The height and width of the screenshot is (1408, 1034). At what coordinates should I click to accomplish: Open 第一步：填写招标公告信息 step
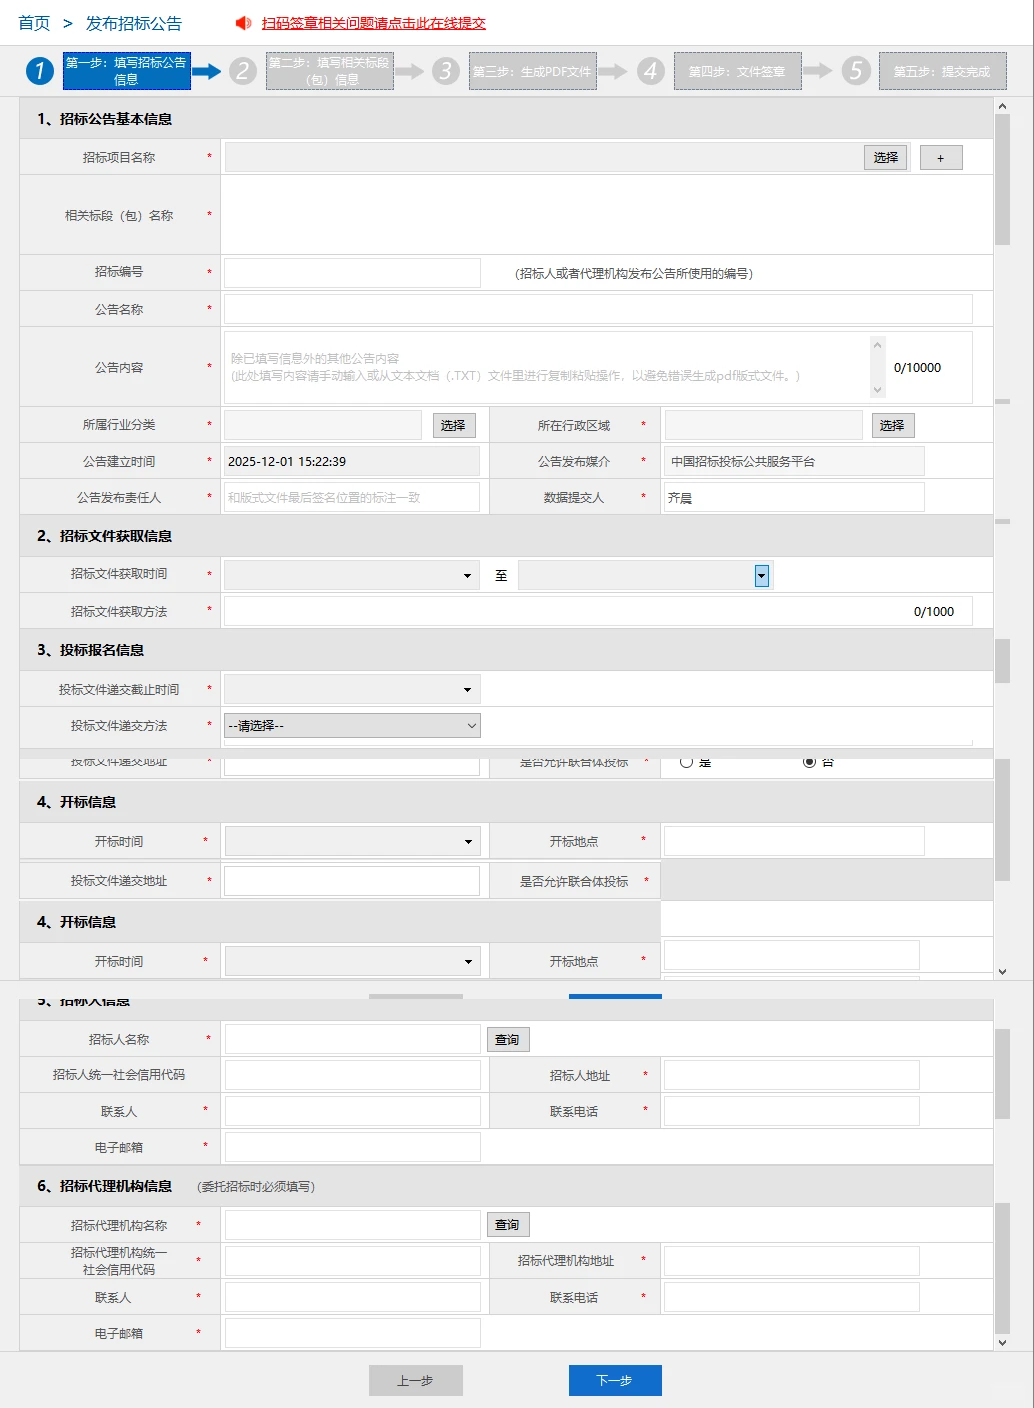pos(127,71)
